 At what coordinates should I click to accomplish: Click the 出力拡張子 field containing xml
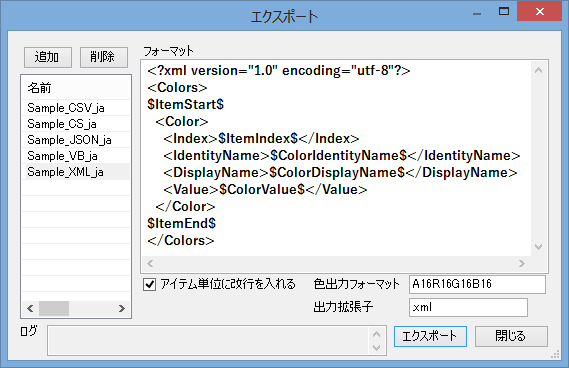(x=468, y=307)
